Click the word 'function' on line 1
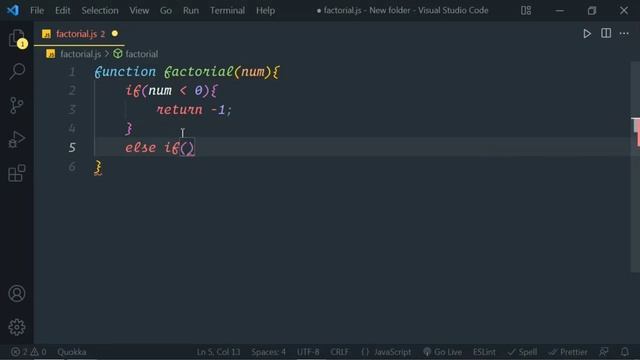Viewport: 640px width, 360px height. 125,71
